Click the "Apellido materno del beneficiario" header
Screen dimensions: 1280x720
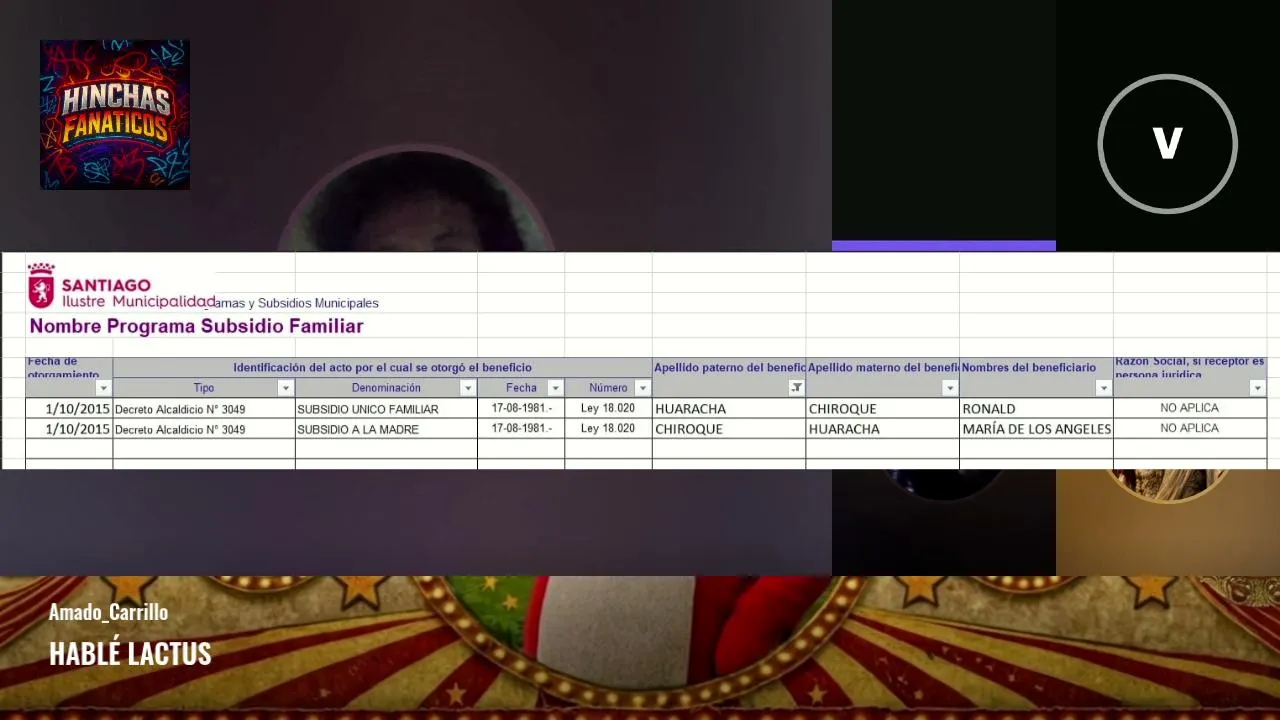883,368
